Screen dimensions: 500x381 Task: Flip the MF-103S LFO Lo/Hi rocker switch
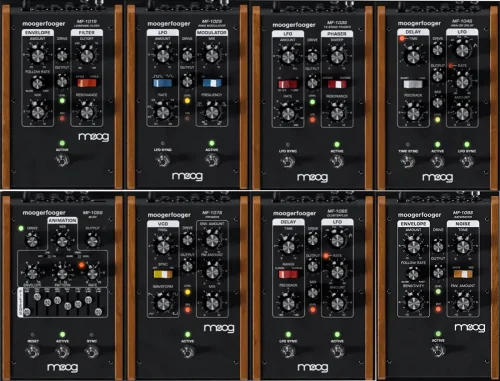click(288, 84)
